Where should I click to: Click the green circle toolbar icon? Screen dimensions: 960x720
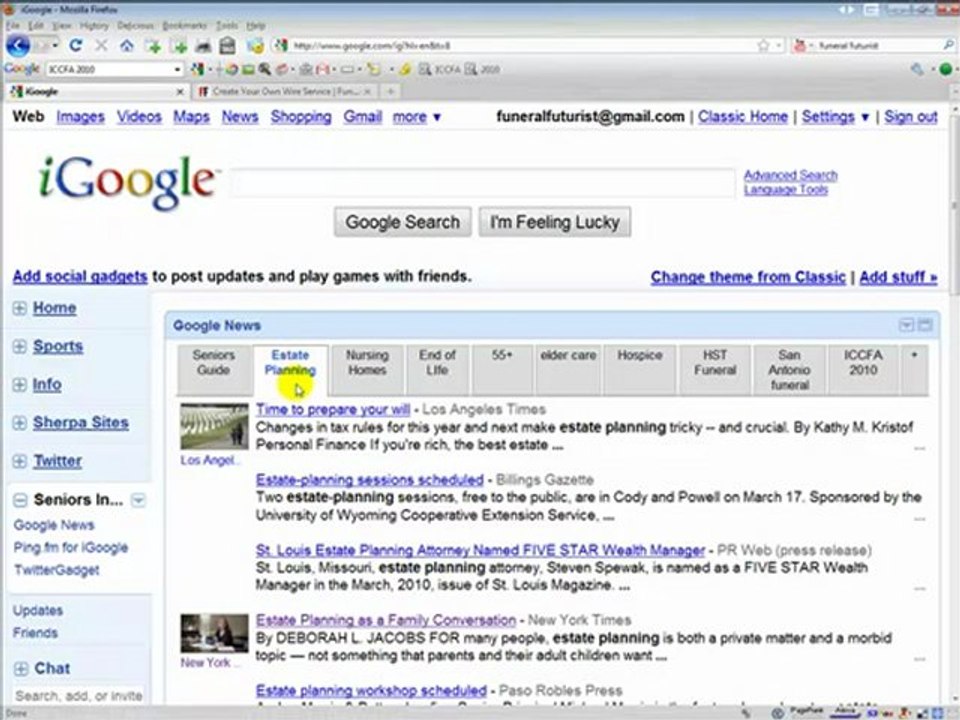click(946, 69)
